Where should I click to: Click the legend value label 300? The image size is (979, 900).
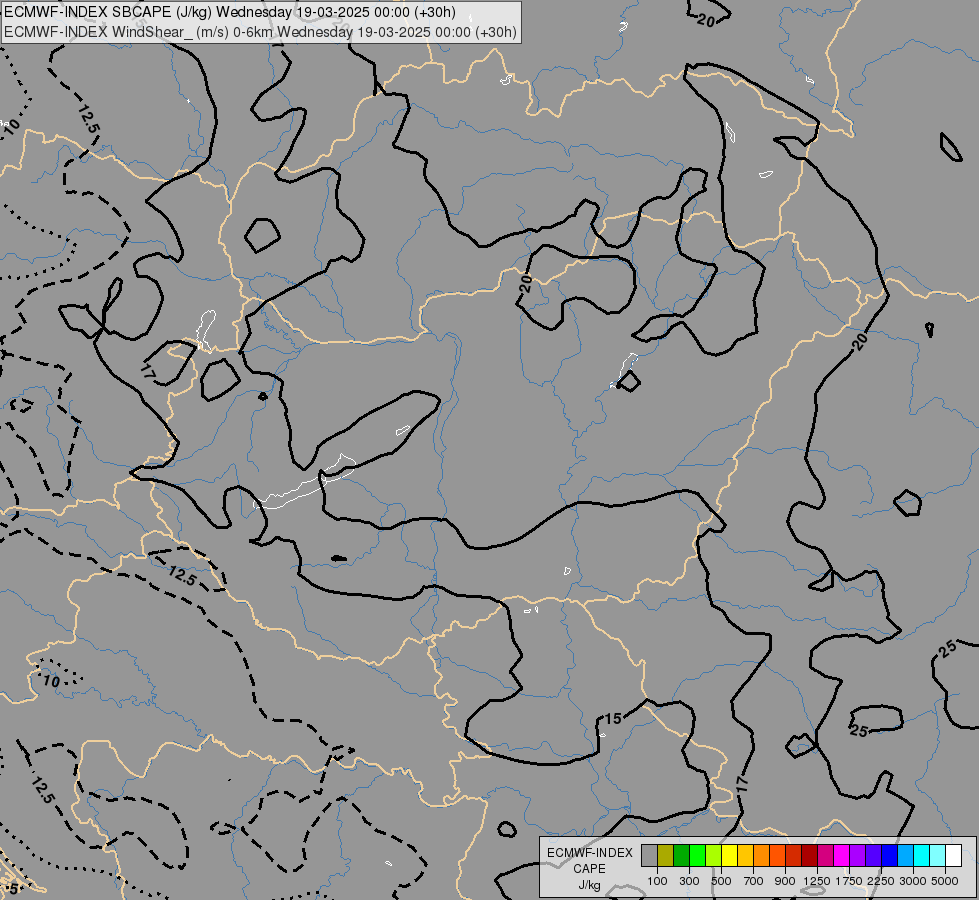coord(689,881)
